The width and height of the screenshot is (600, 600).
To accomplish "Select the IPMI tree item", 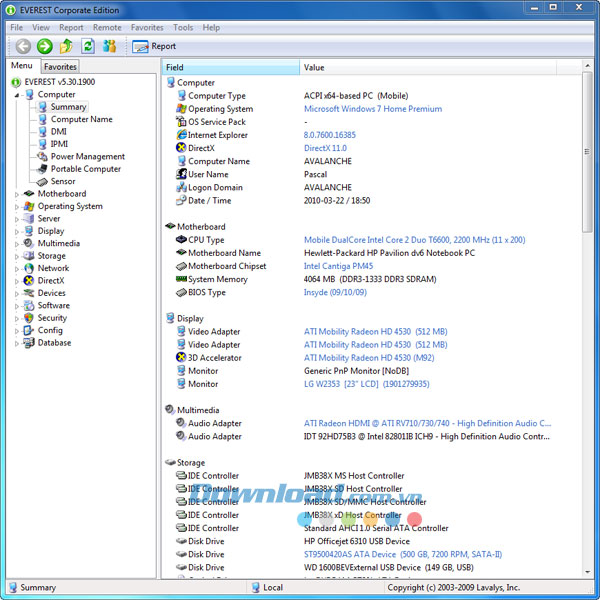I will point(59,144).
